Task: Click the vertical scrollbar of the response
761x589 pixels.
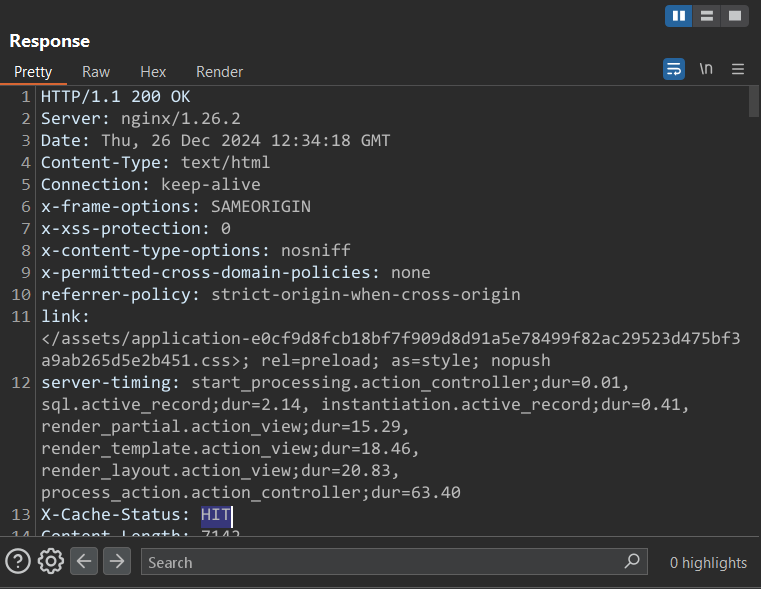Action: tap(753, 101)
